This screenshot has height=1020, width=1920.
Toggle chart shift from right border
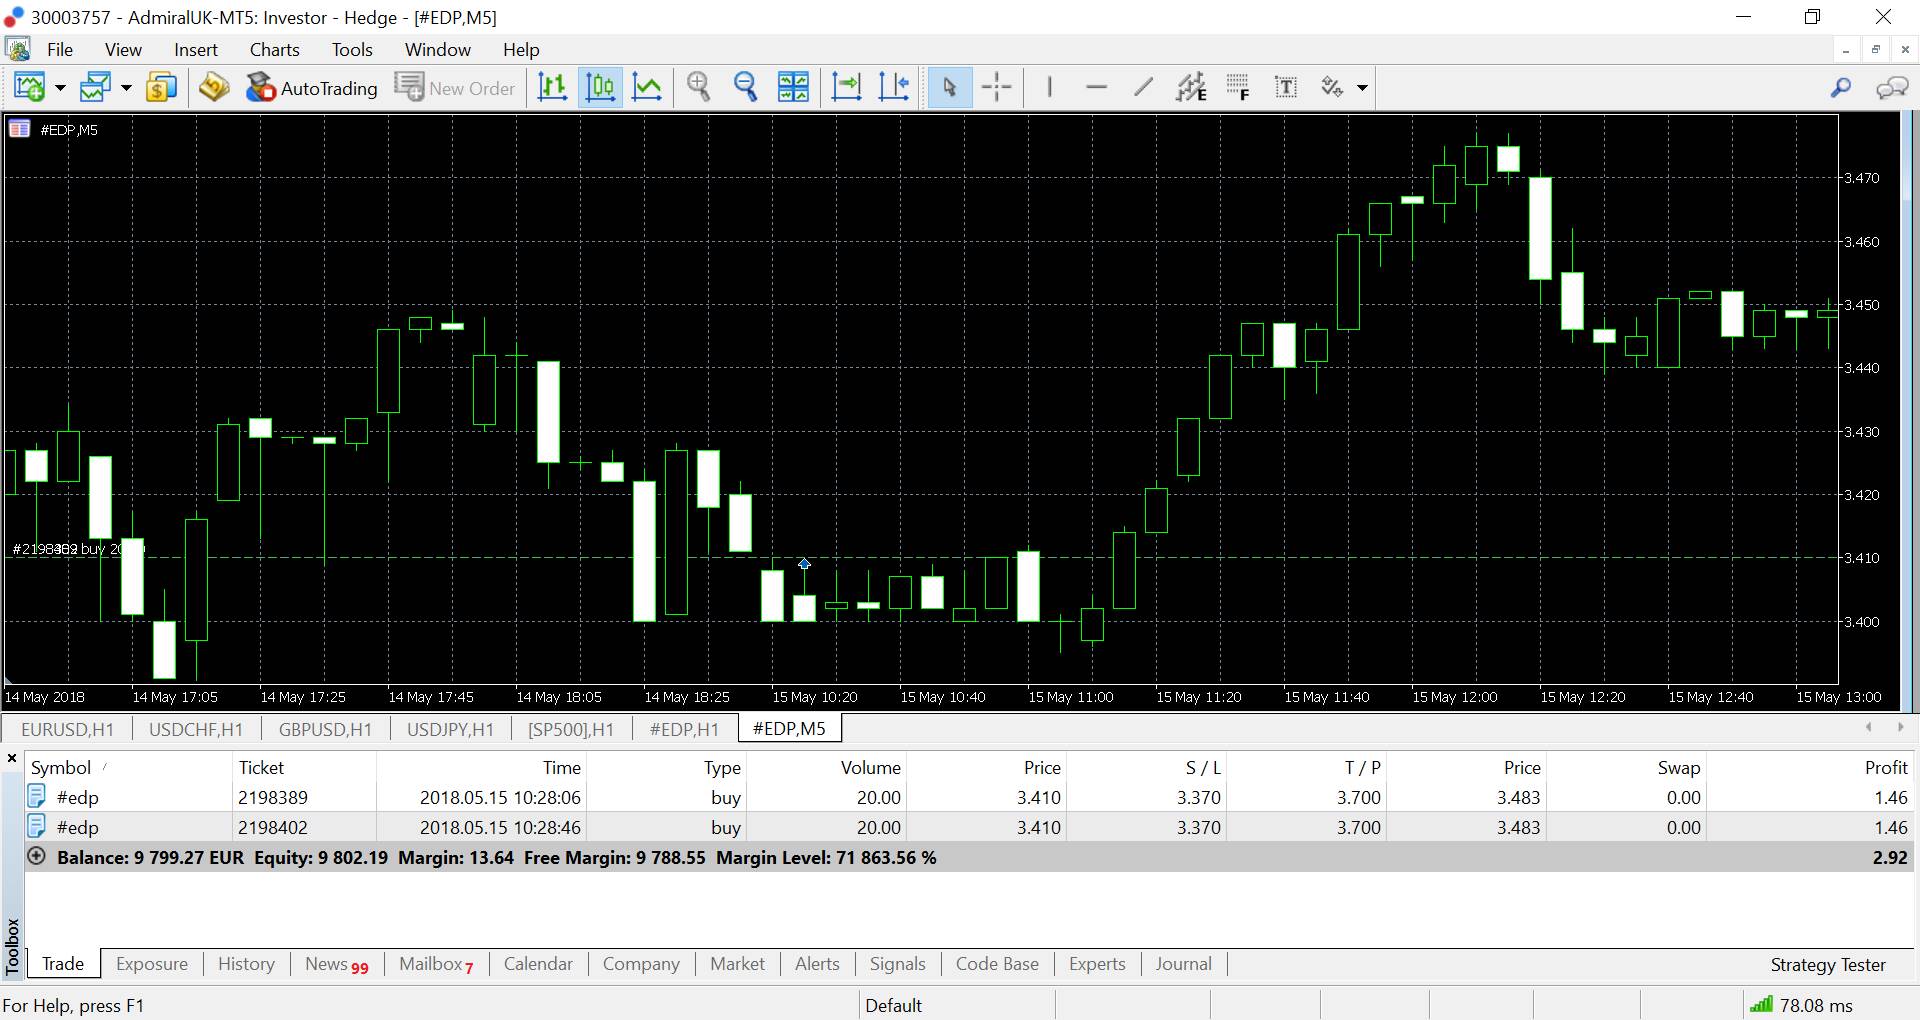click(893, 88)
